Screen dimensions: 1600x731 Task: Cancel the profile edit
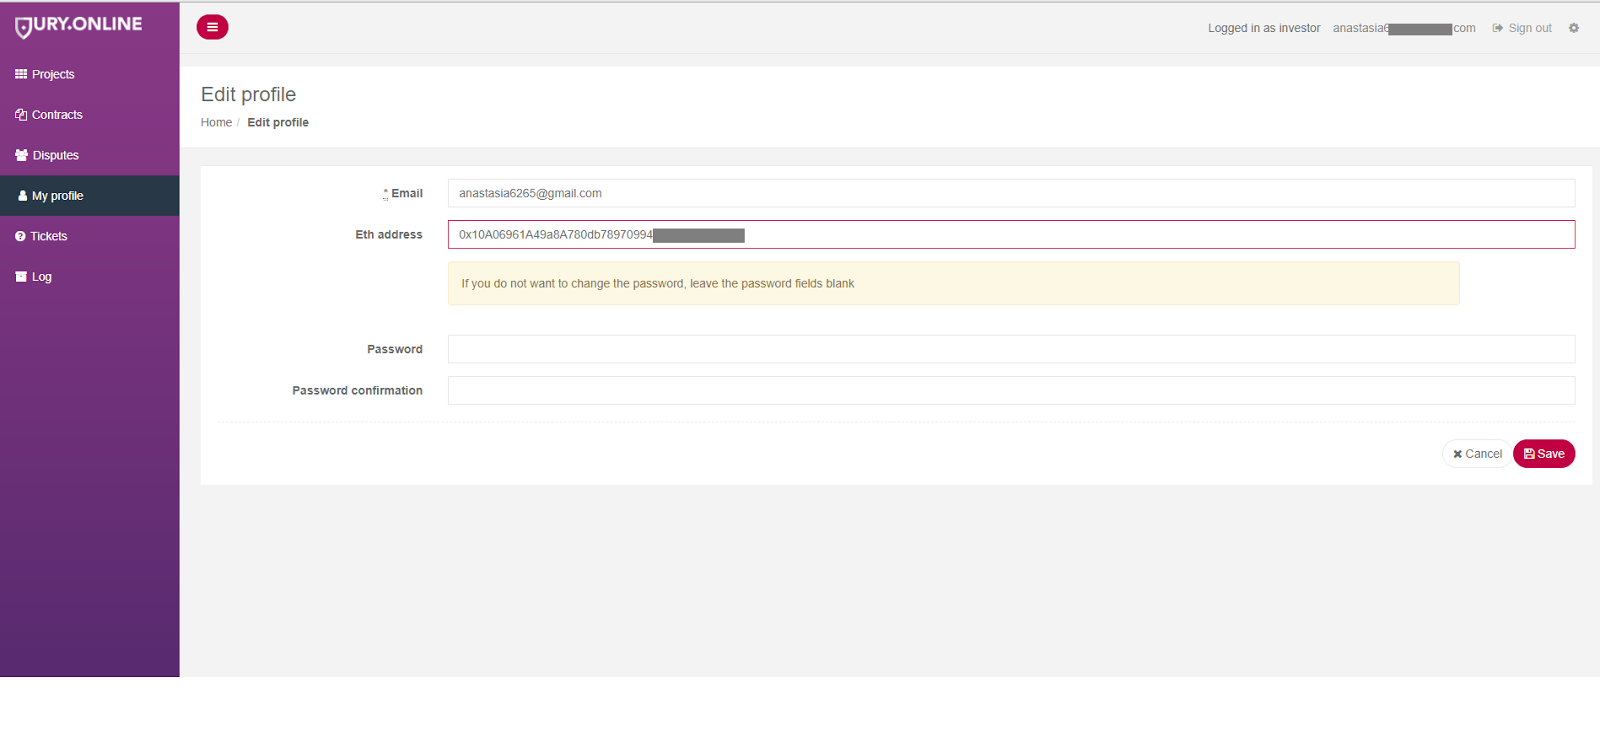(x=1477, y=454)
